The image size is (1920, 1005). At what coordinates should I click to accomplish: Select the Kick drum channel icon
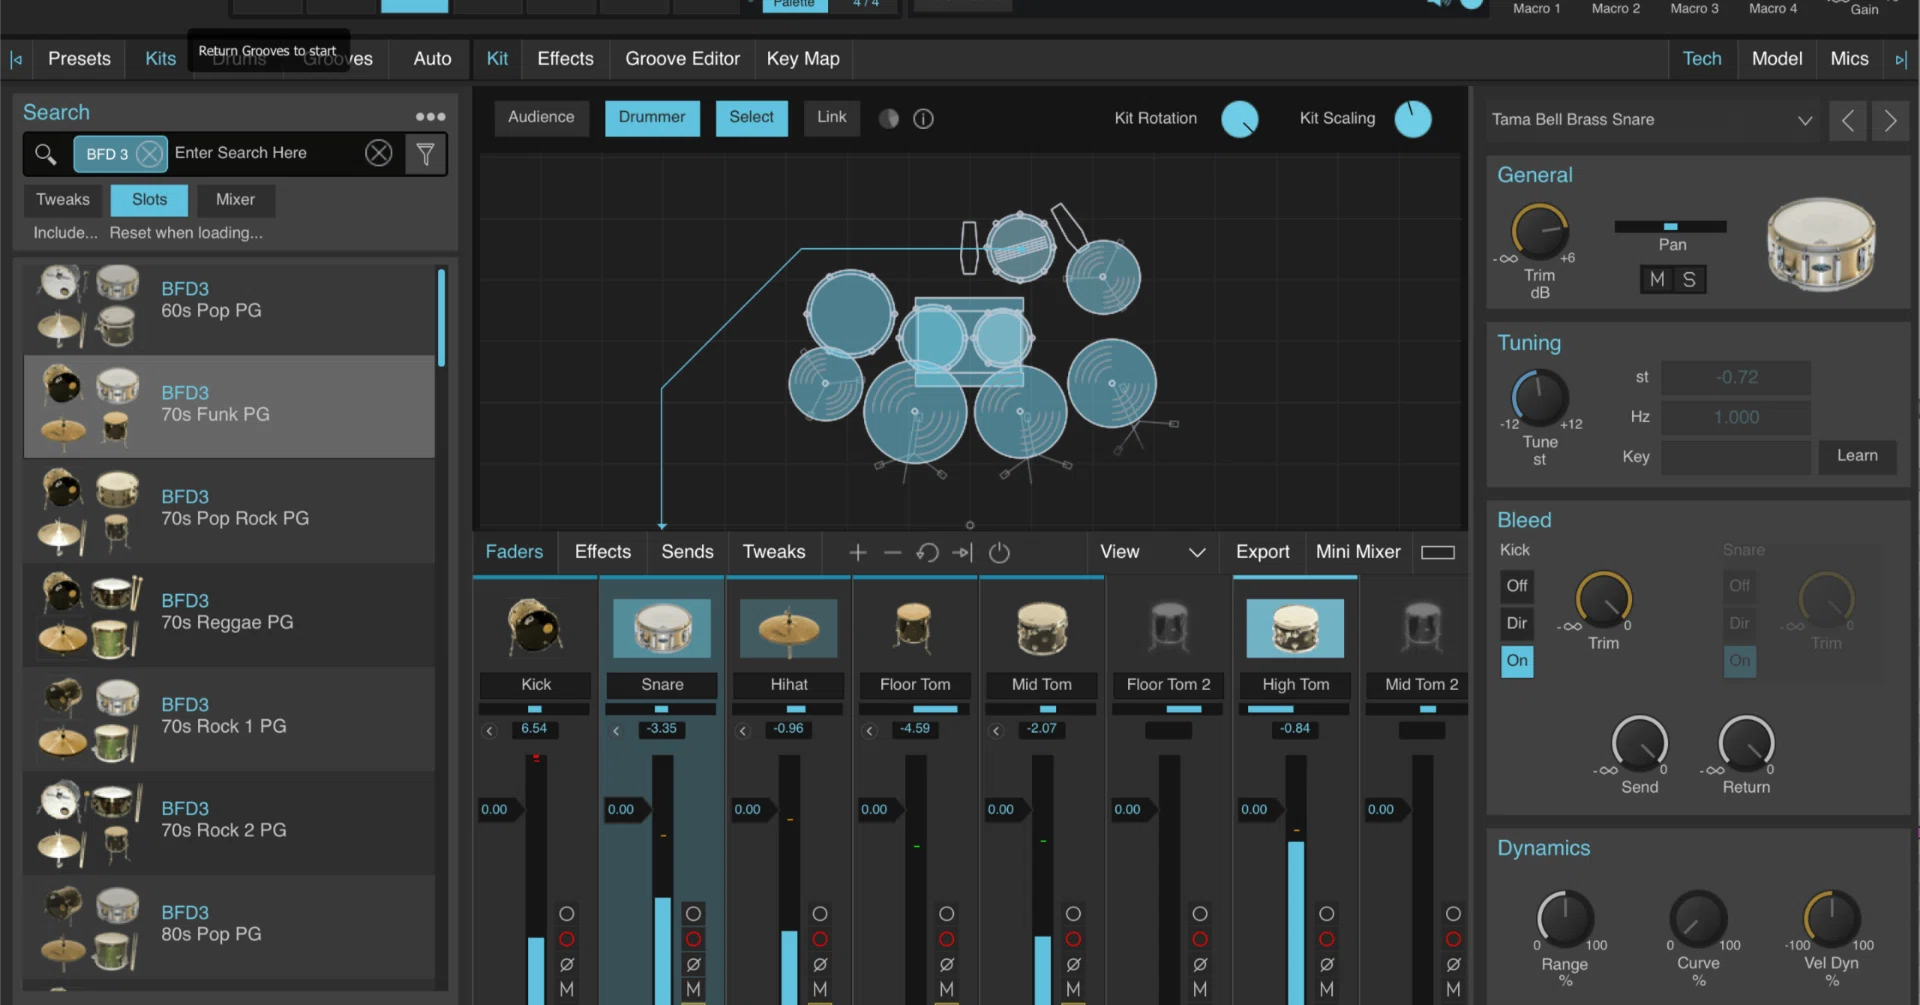click(x=536, y=627)
